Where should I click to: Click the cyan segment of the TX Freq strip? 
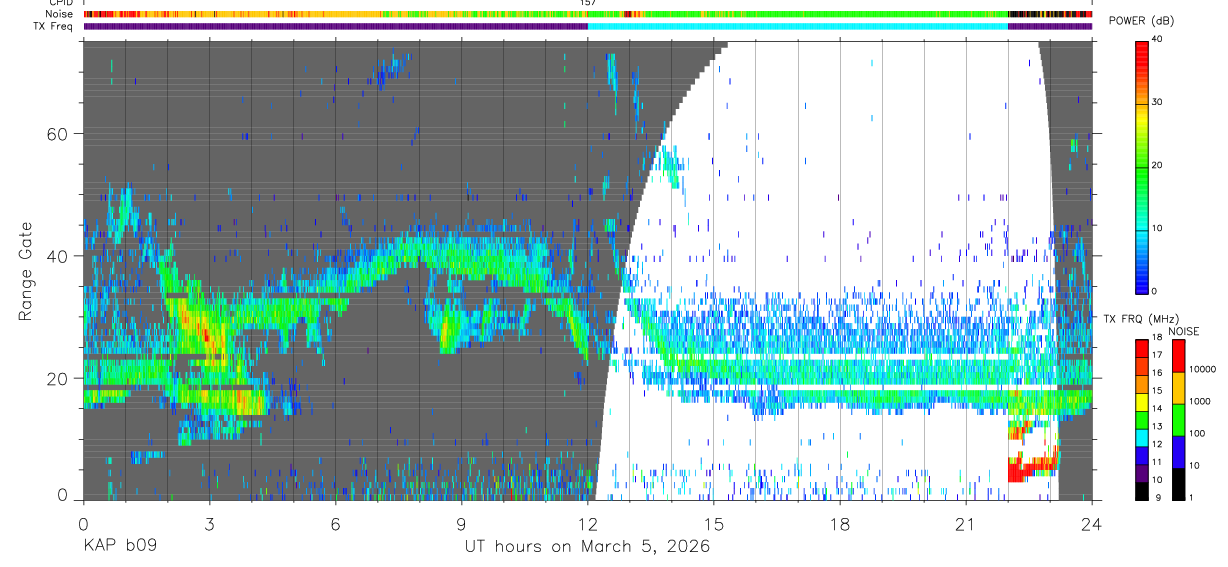[x=798, y=26]
